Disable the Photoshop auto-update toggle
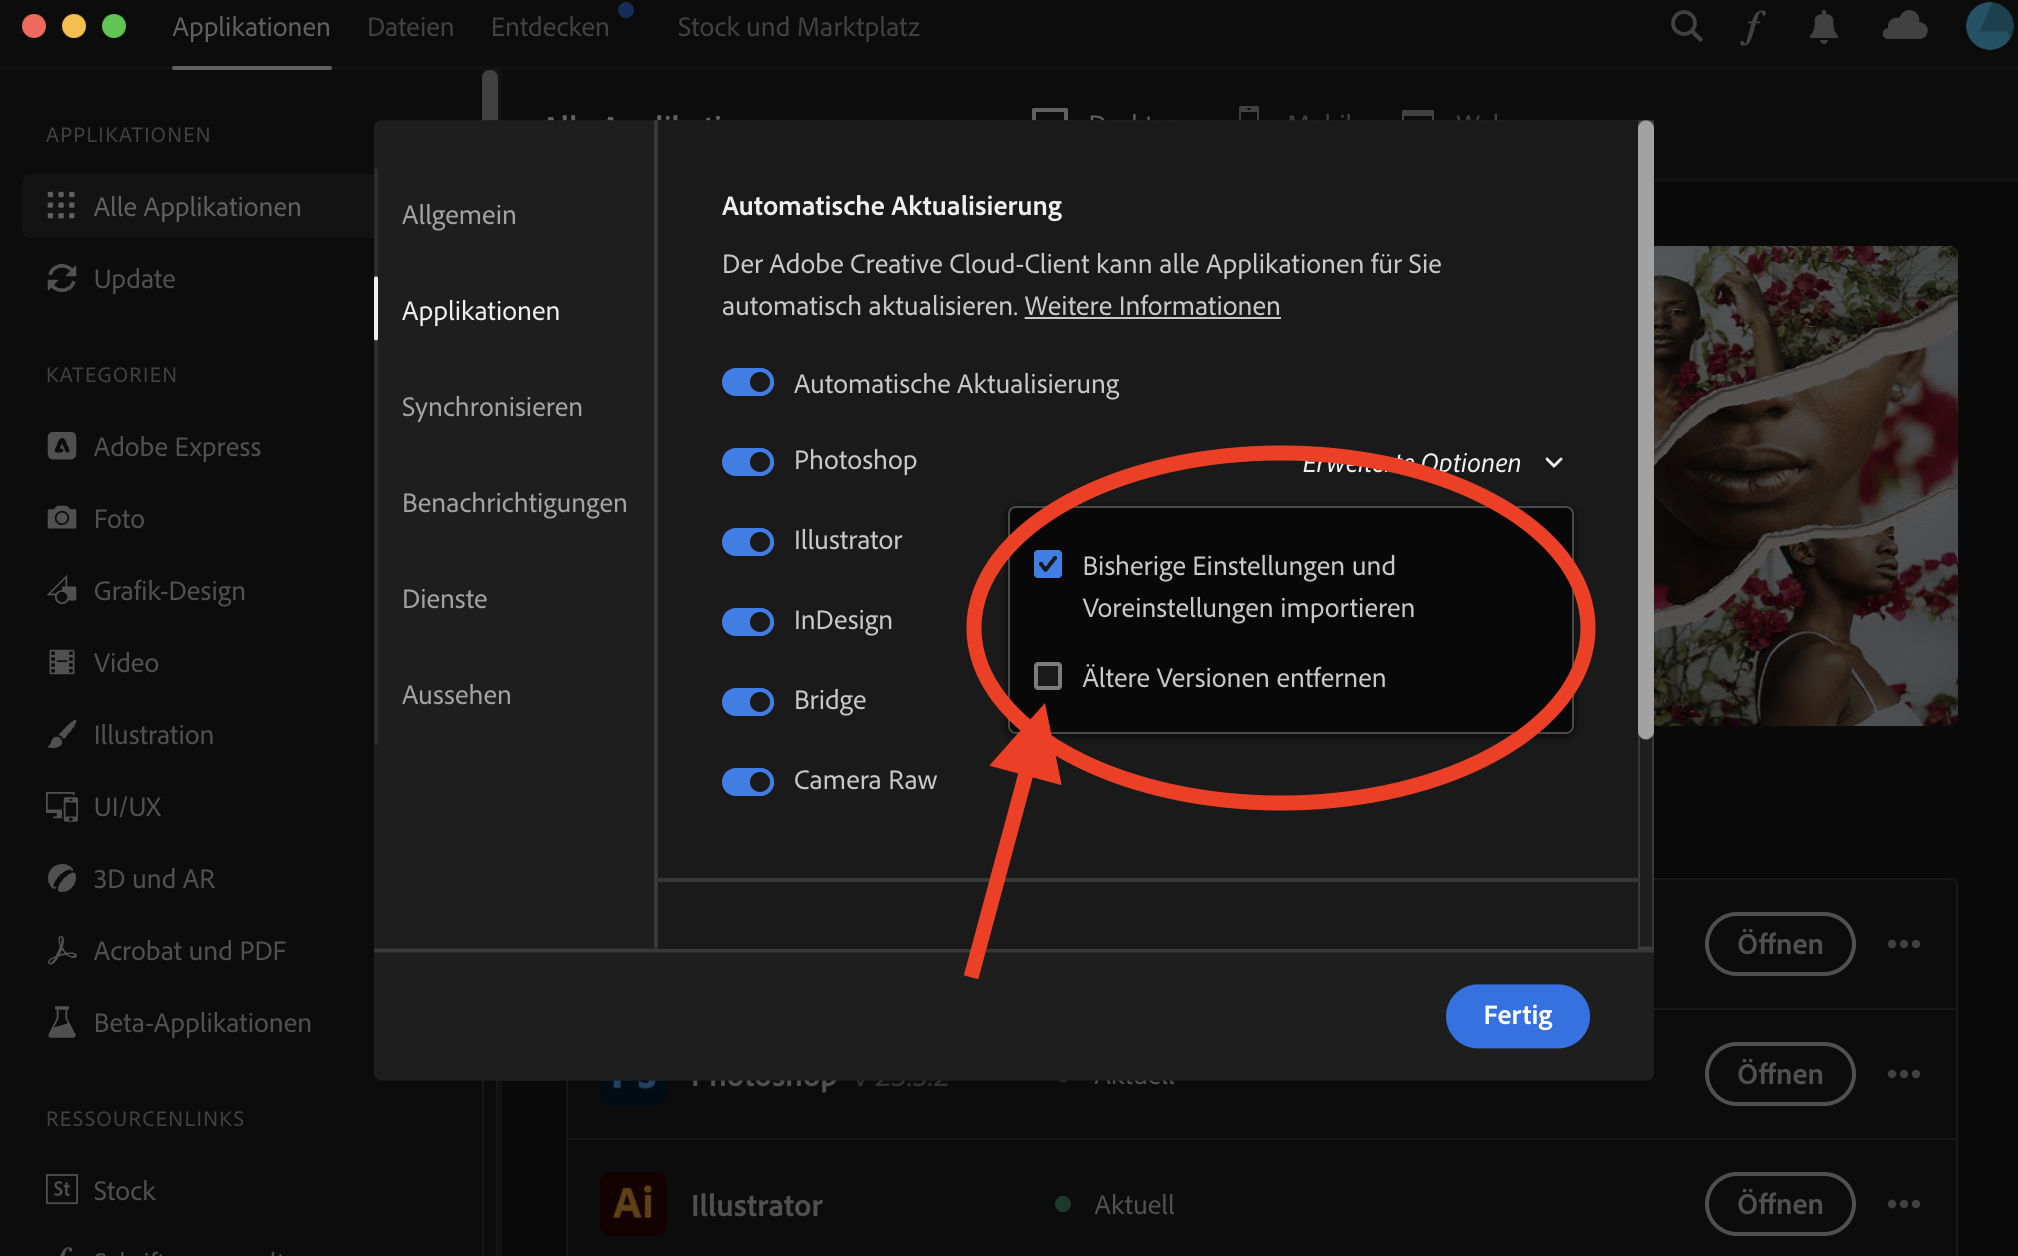Image resolution: width=2018 pixels, height=1256 pixels. [x=748, y=461]
